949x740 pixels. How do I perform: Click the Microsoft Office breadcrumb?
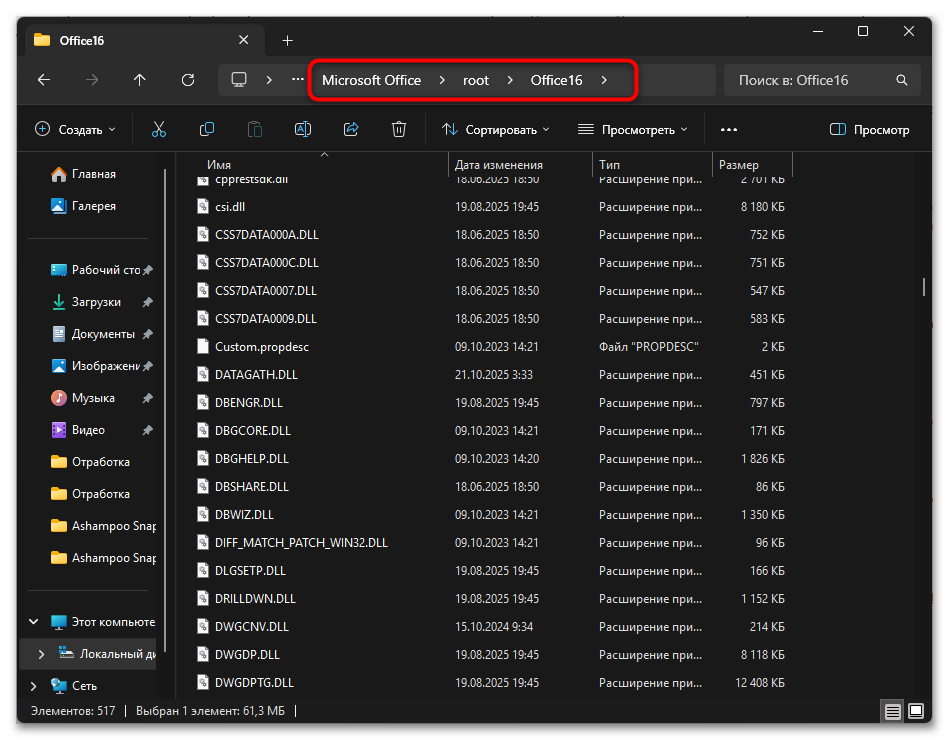[372, 80]
